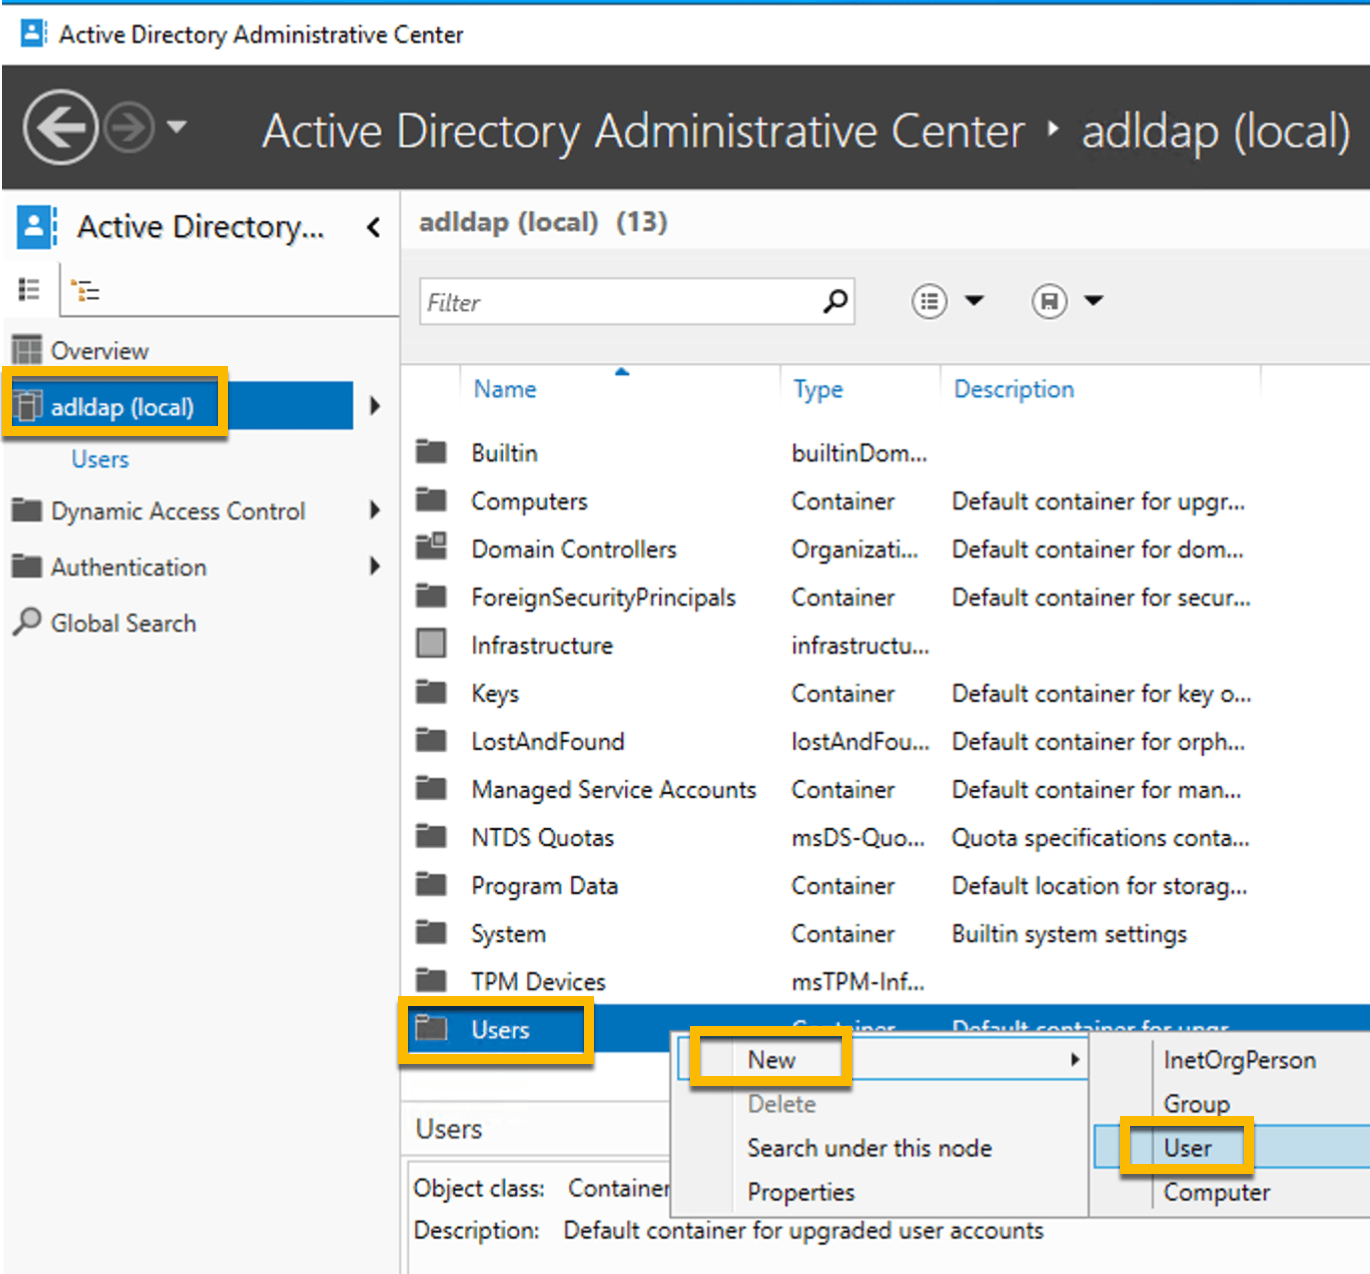Select the Domain Controllers organizational unit icon
The image size is (1370, 1274).
tap(431, 546)
